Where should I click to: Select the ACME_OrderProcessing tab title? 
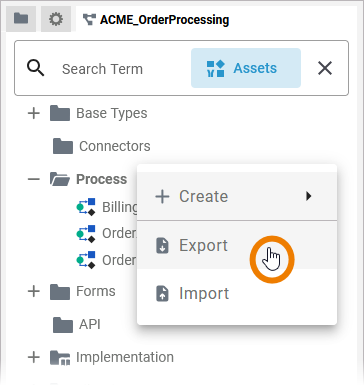[165, 20]
